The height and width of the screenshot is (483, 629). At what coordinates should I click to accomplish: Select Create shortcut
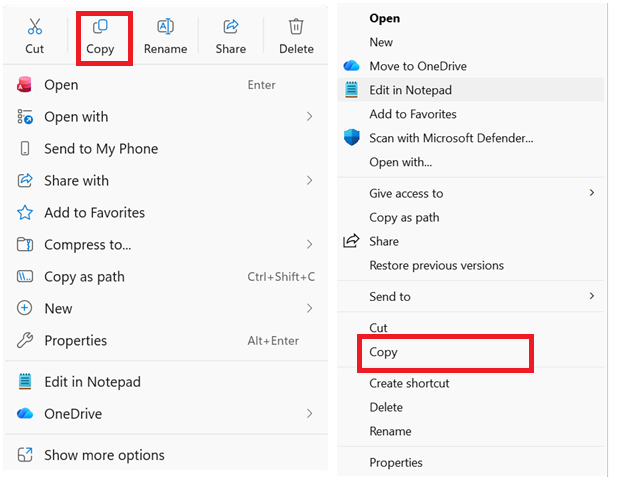click(471, 383)
